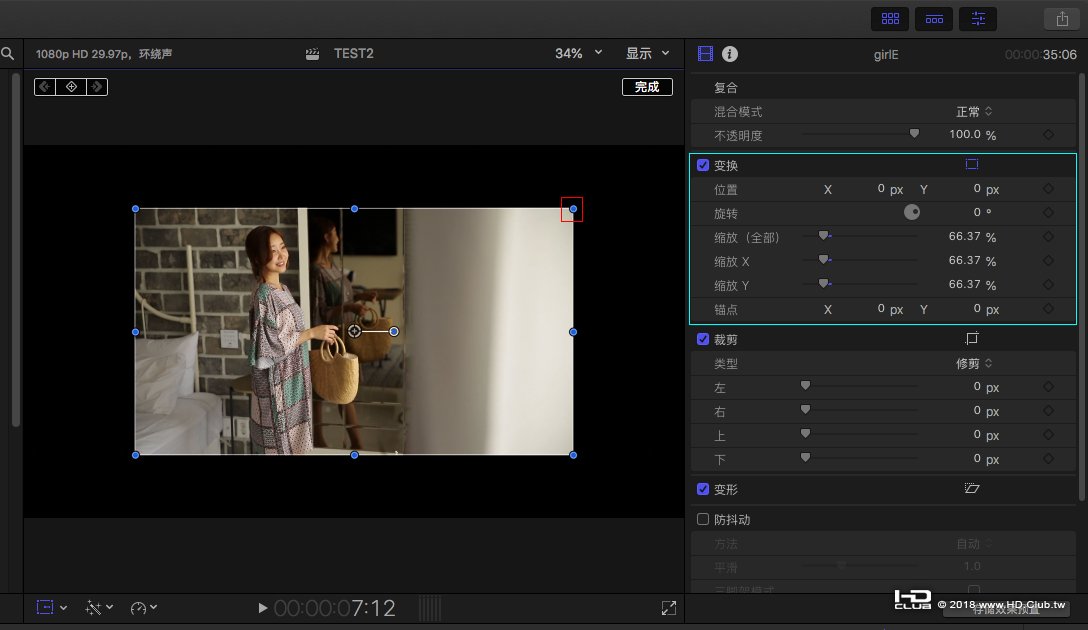Screen dimensions: 1088x630
Task: Expand the 混合模式 正常 blend mode menu
Action: click(x=974, y=111)
